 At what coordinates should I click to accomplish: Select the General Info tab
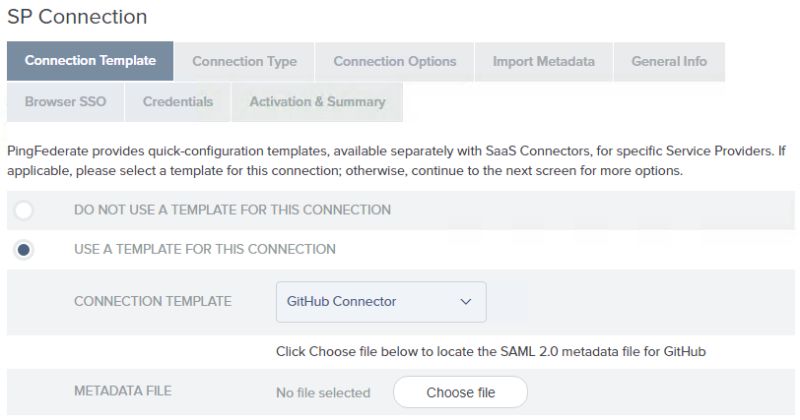668,61
